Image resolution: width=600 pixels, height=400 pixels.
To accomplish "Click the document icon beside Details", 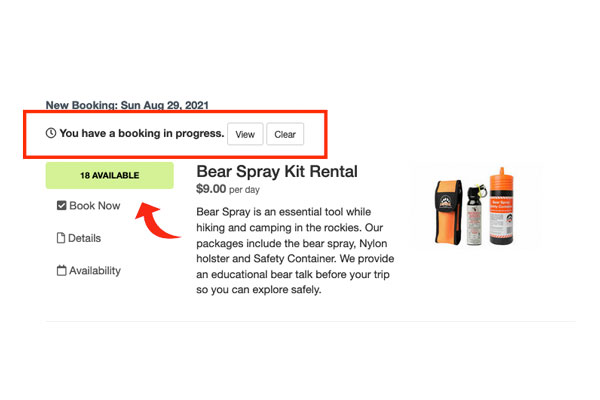I will click(x=61, y=238).
